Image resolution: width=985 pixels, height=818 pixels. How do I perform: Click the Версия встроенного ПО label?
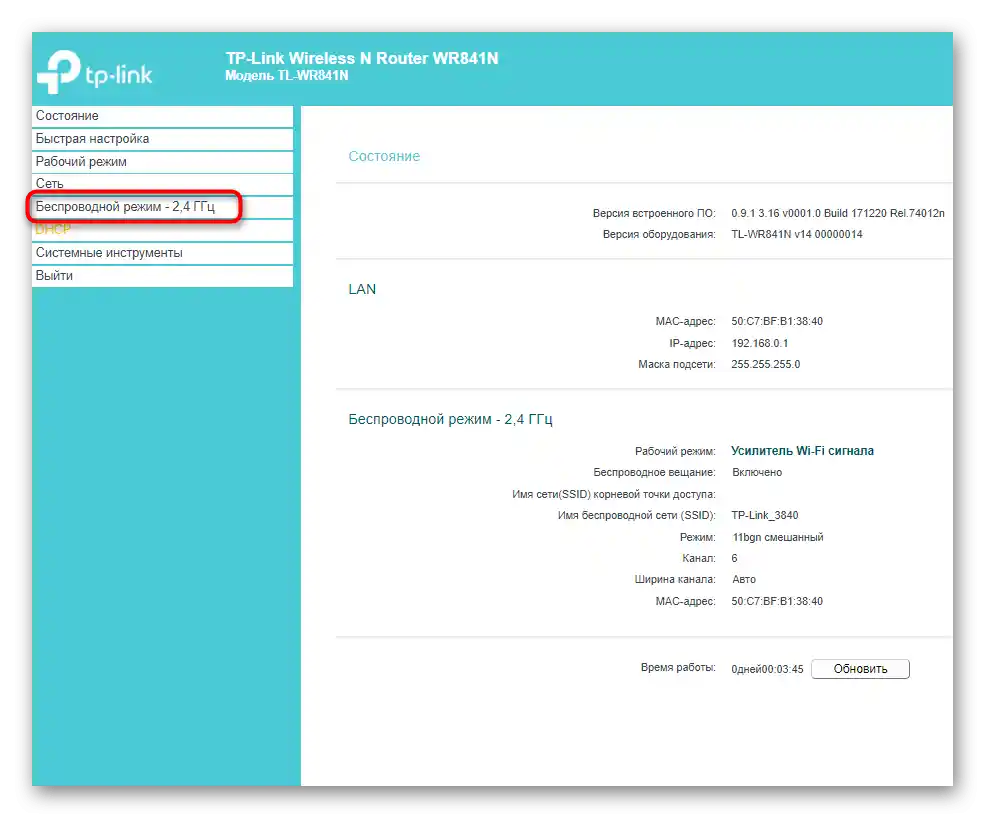coord(654,214)
